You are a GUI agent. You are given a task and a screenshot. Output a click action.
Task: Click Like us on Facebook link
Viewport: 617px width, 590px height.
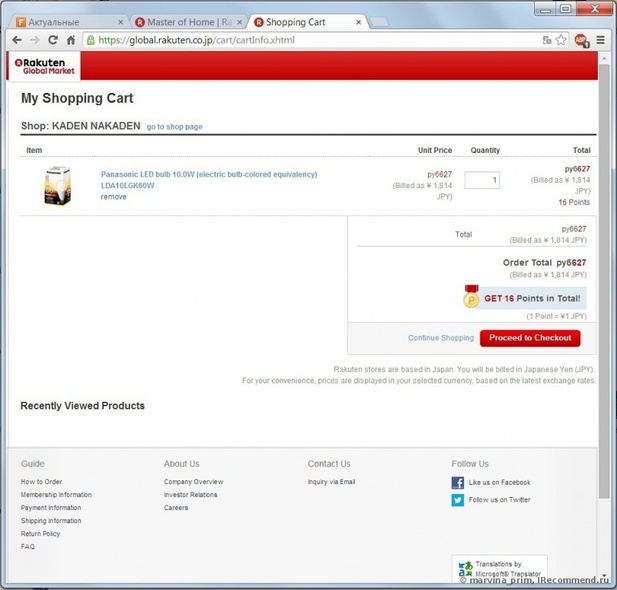point(499,483)
